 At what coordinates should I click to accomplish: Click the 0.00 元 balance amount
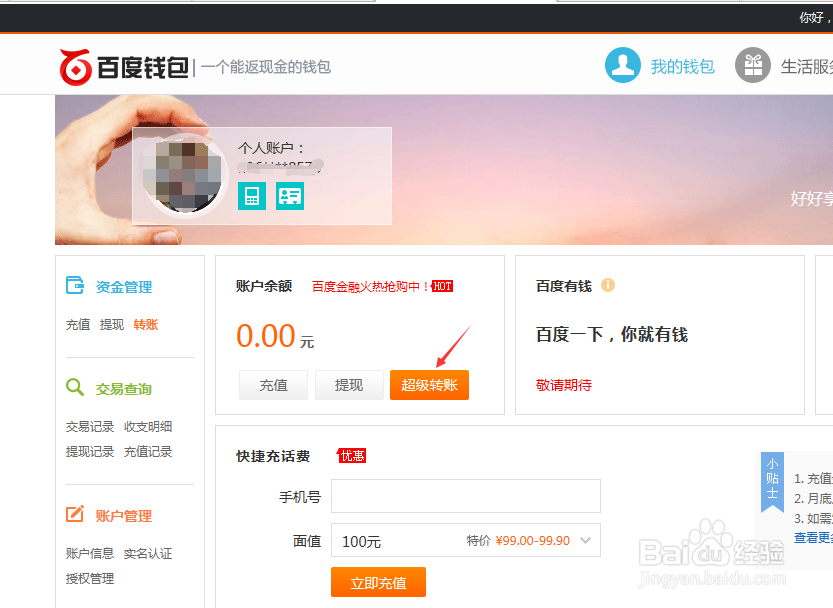point(275,336)
